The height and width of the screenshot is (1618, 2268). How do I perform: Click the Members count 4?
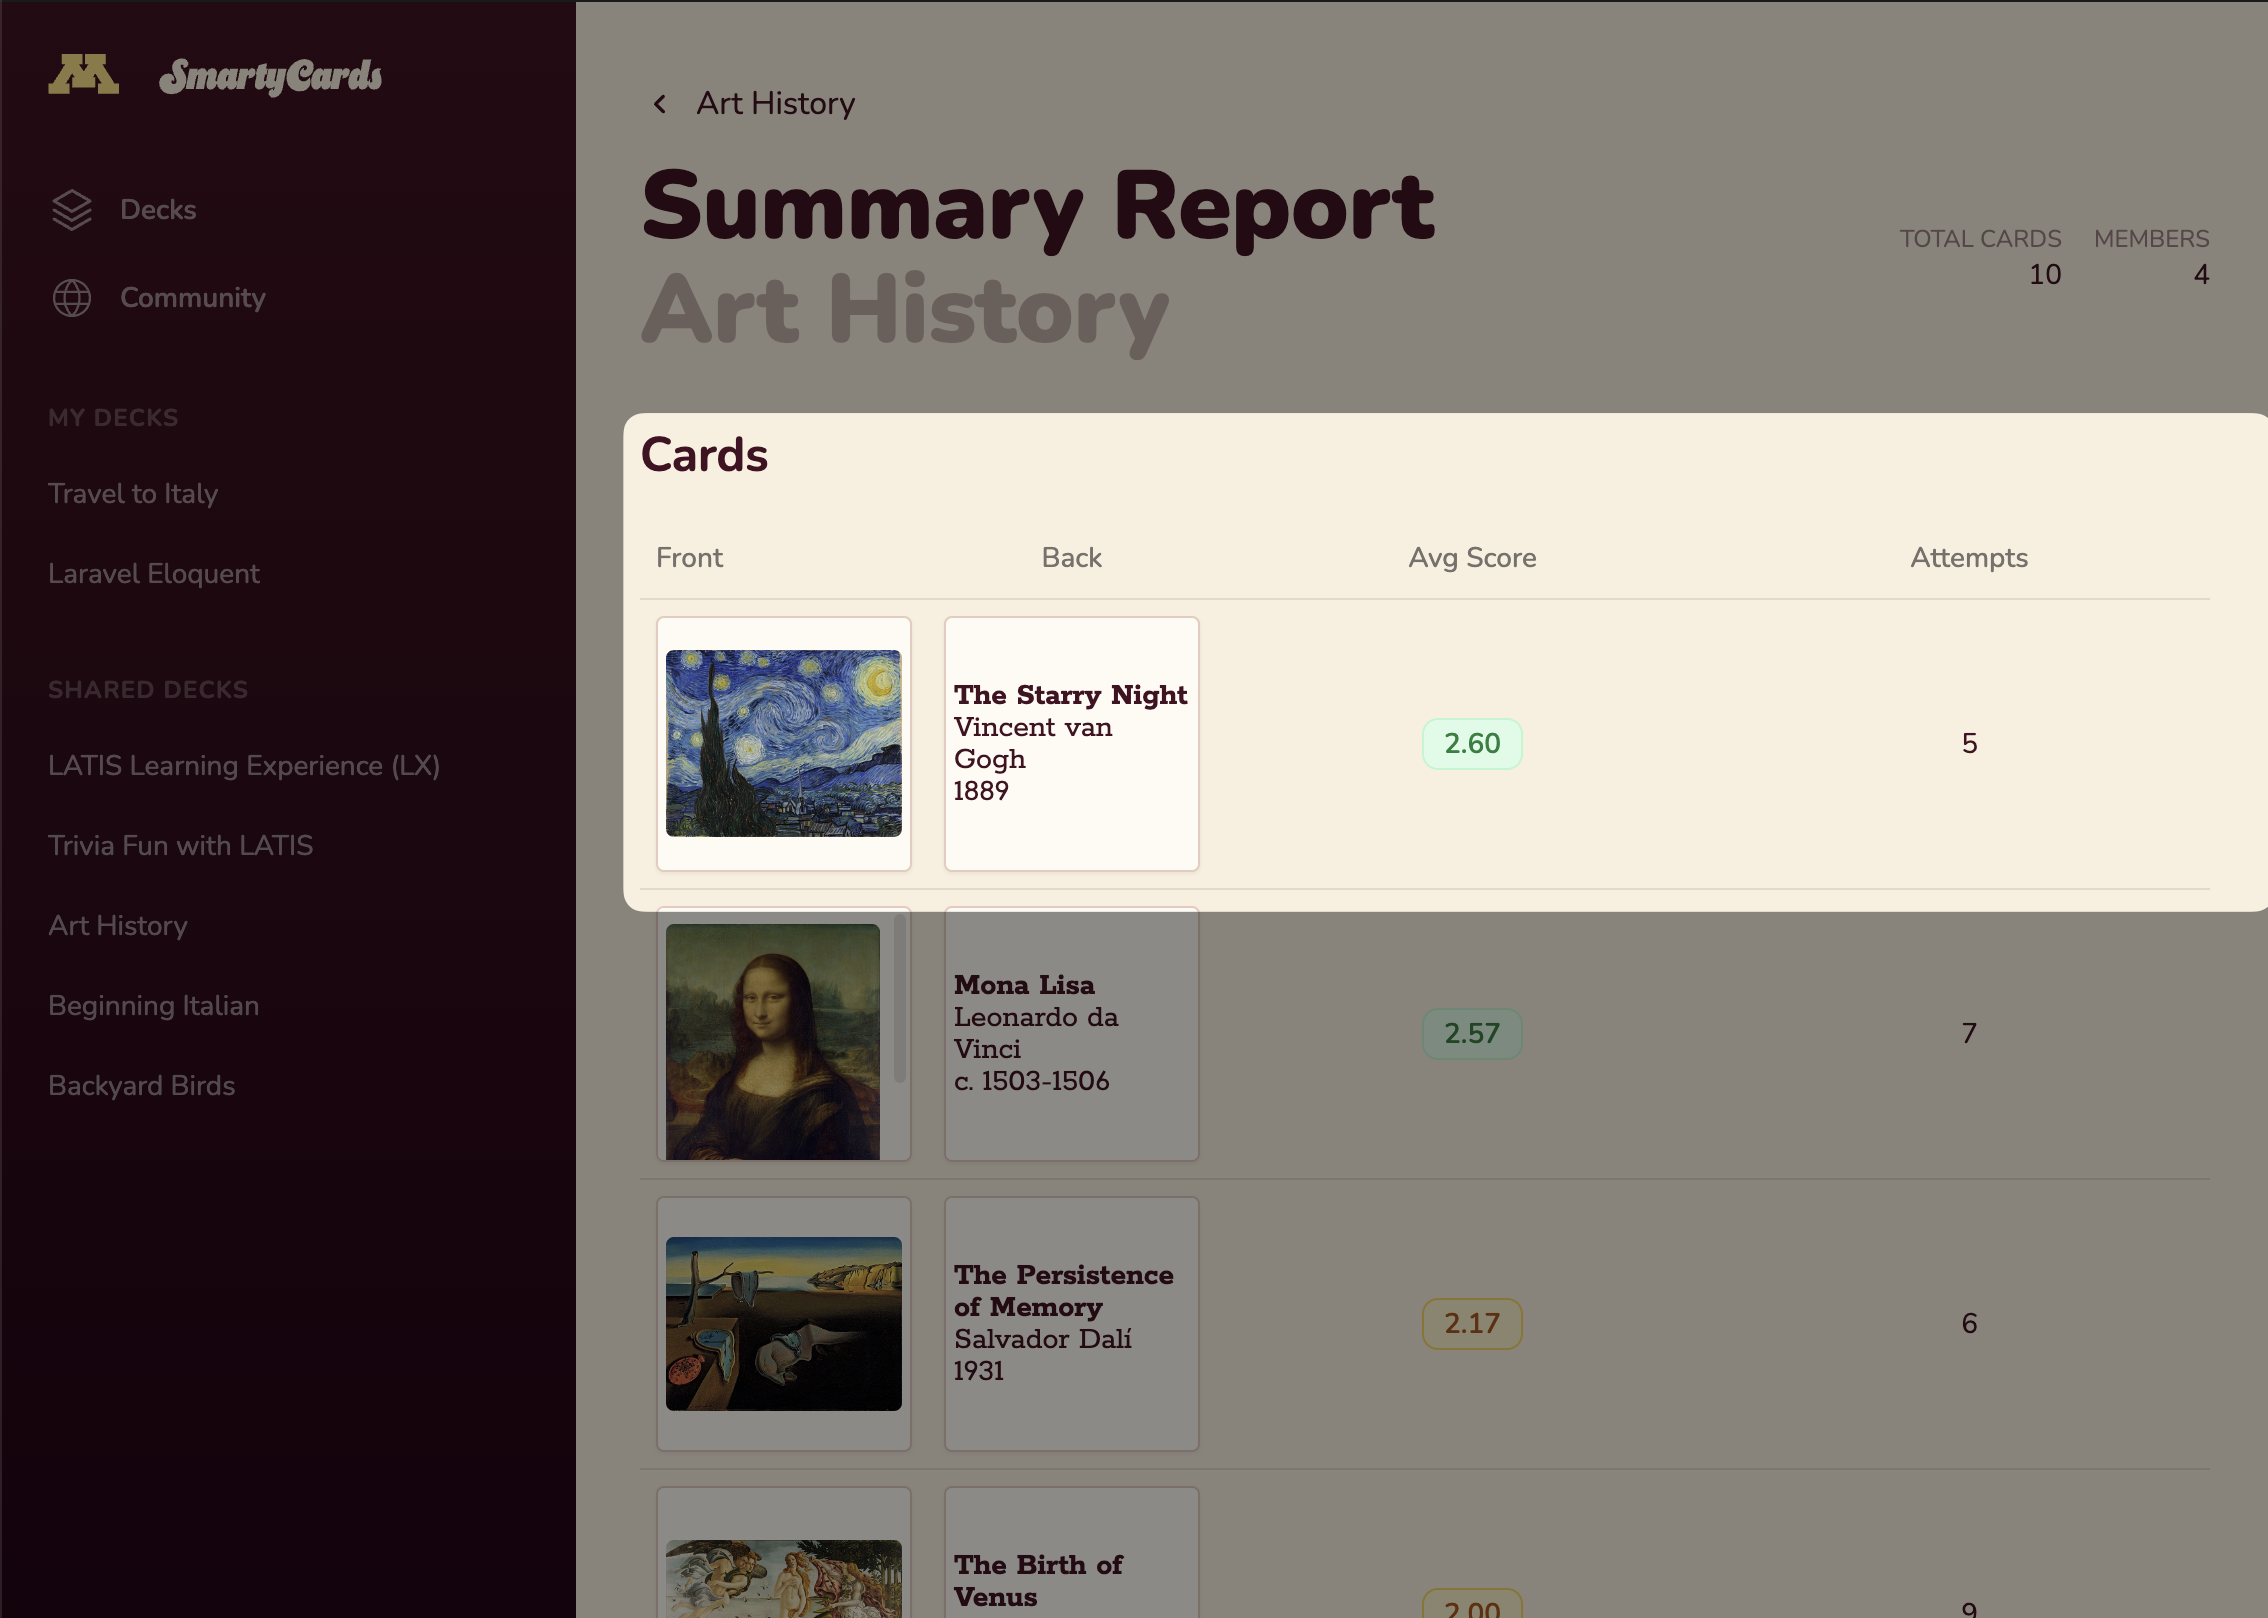click(x=2201, y=275)
